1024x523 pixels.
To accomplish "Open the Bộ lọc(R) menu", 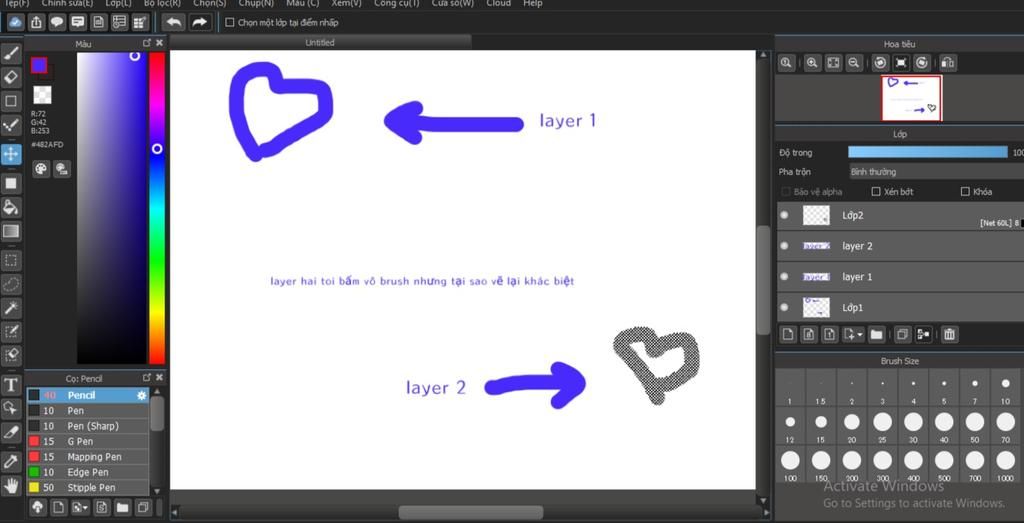I will [x=162, y=3].
